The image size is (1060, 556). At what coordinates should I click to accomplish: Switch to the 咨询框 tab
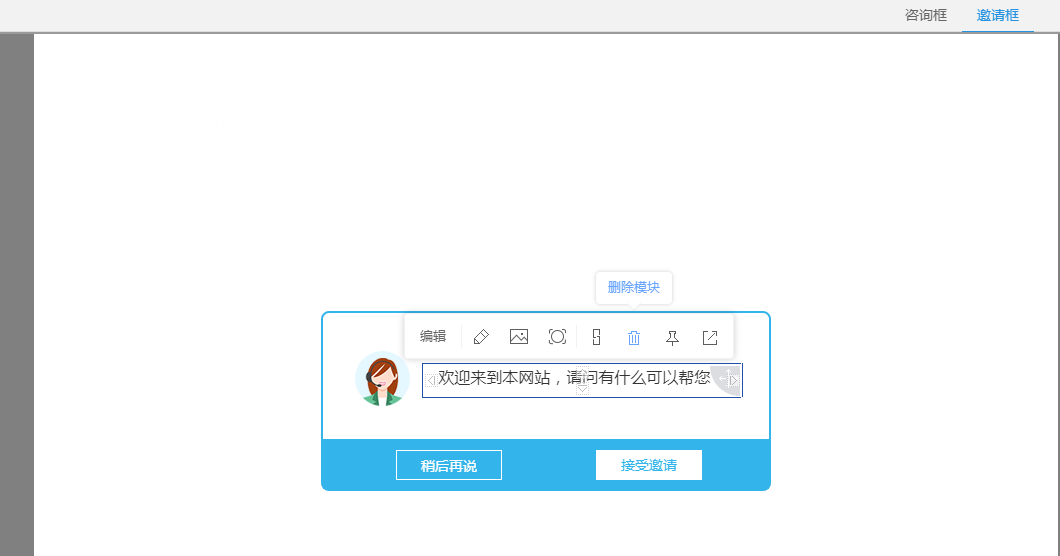925,15
